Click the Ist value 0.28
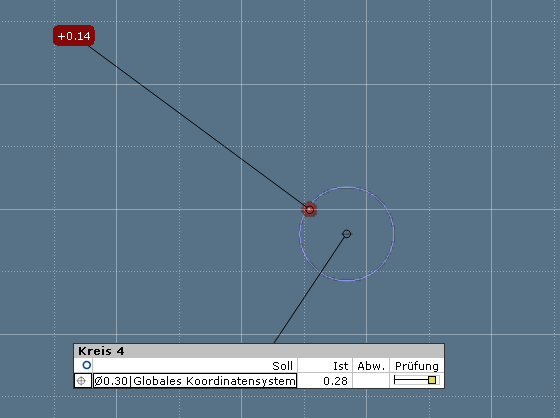 point(335,381)
